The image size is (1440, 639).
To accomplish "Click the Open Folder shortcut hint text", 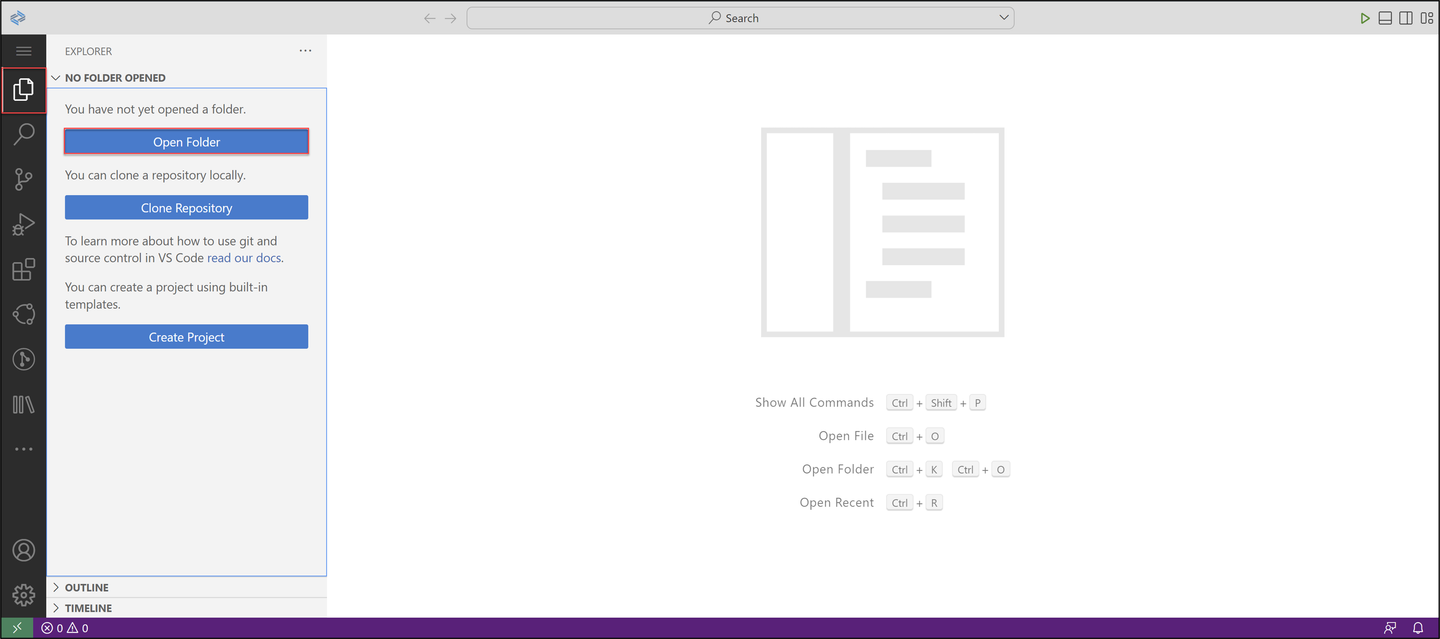I will 838,469.
